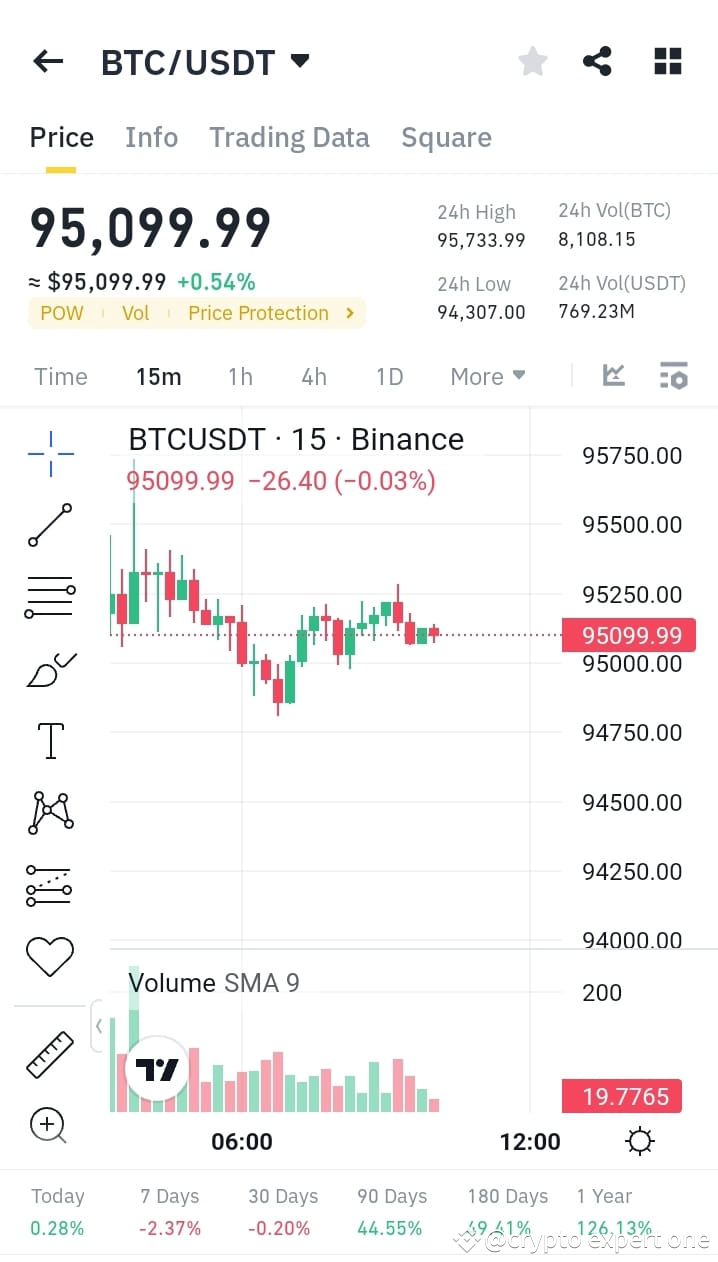Select the brush drawing tool
The width and height of the screenshot is (718, 1262).
tap(49, 668)
